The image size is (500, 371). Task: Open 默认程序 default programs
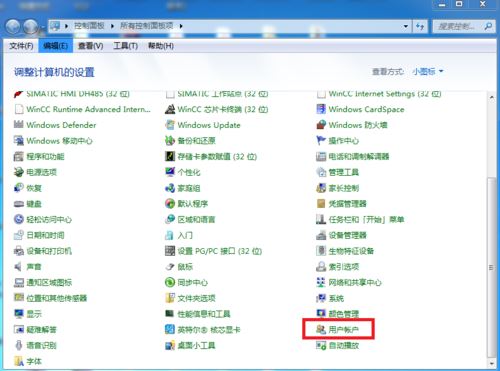click(x=187, y=204)
